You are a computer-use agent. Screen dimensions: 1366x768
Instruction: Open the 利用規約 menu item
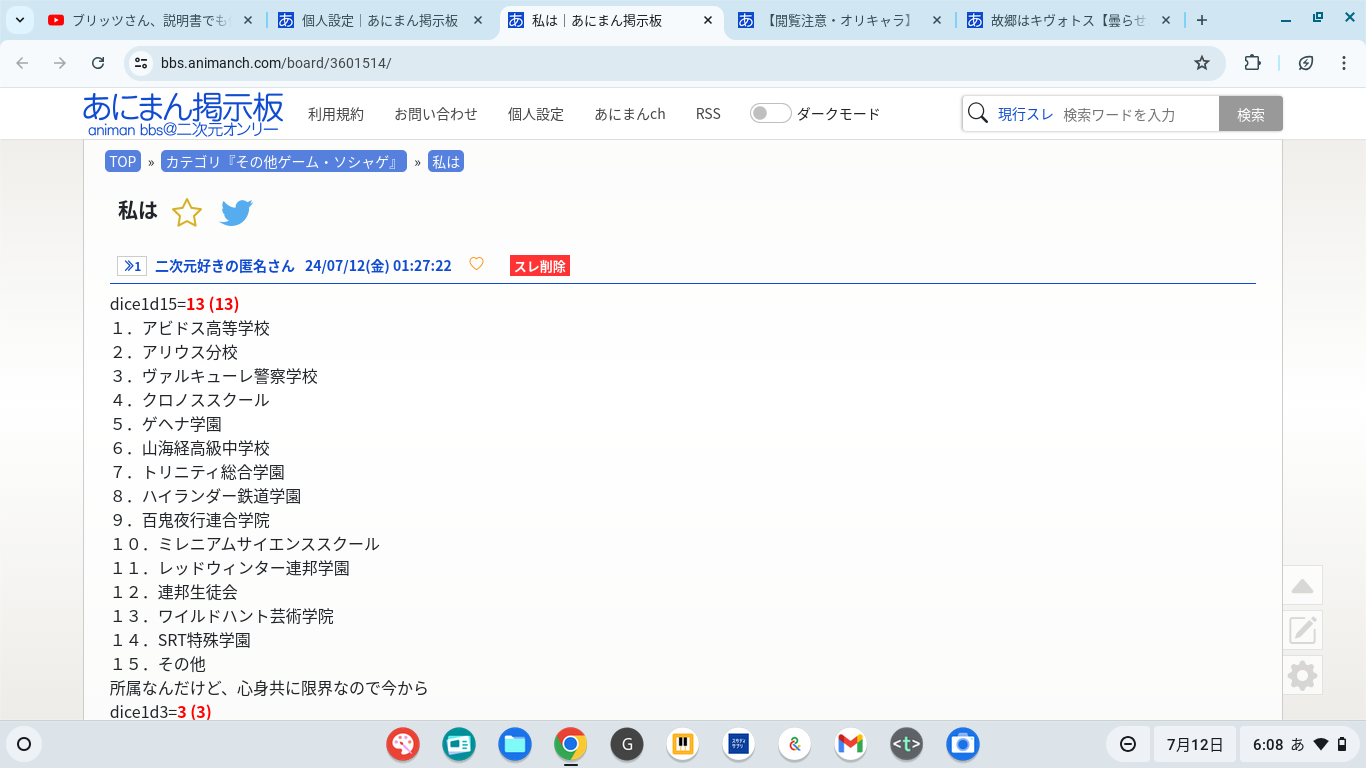click(x=336, y=114)
